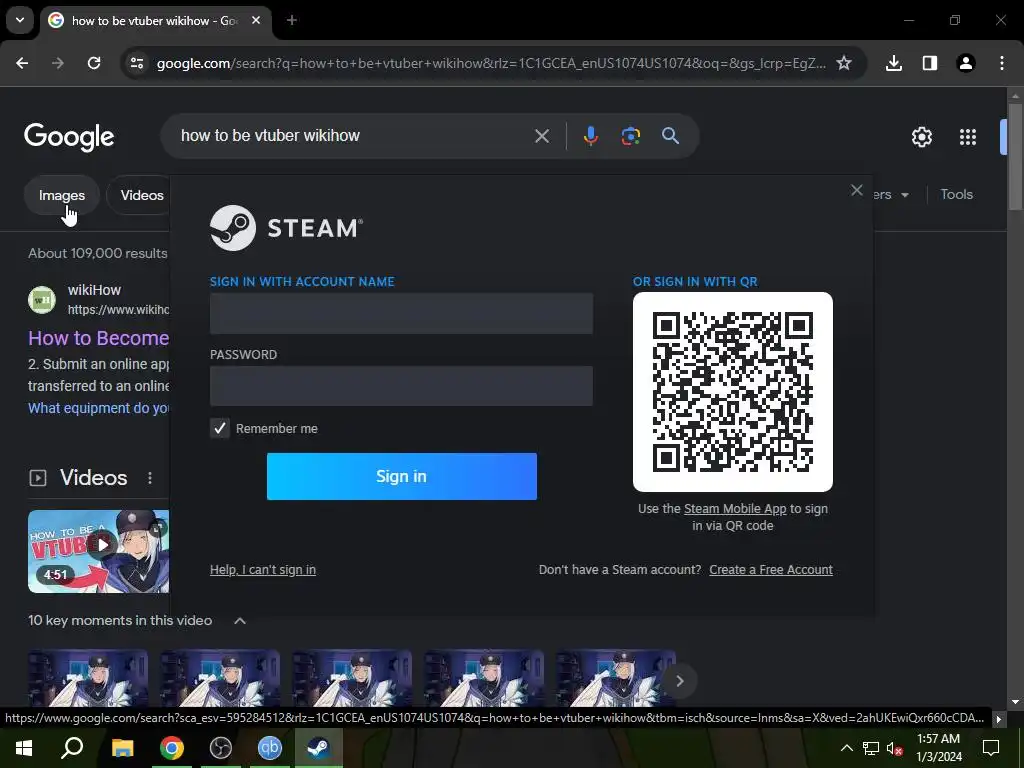
Task: Open a new Chrome tab
Action: (292, 20)
